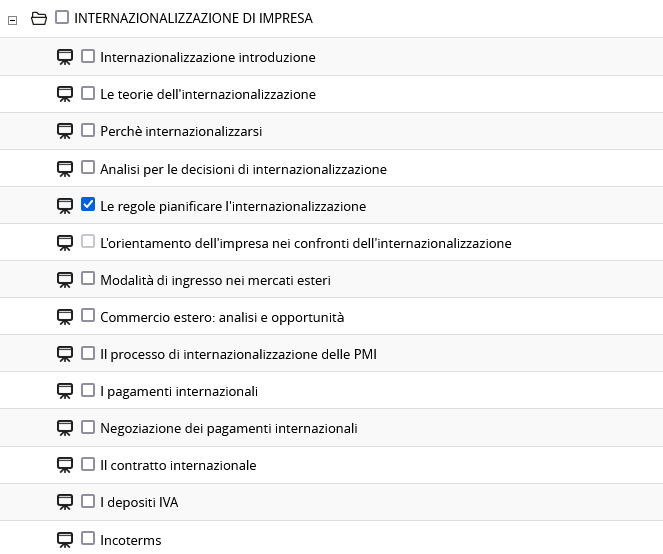Click the lesson icon next to Incoterms
663x554 pixels.
click(65, 540)
